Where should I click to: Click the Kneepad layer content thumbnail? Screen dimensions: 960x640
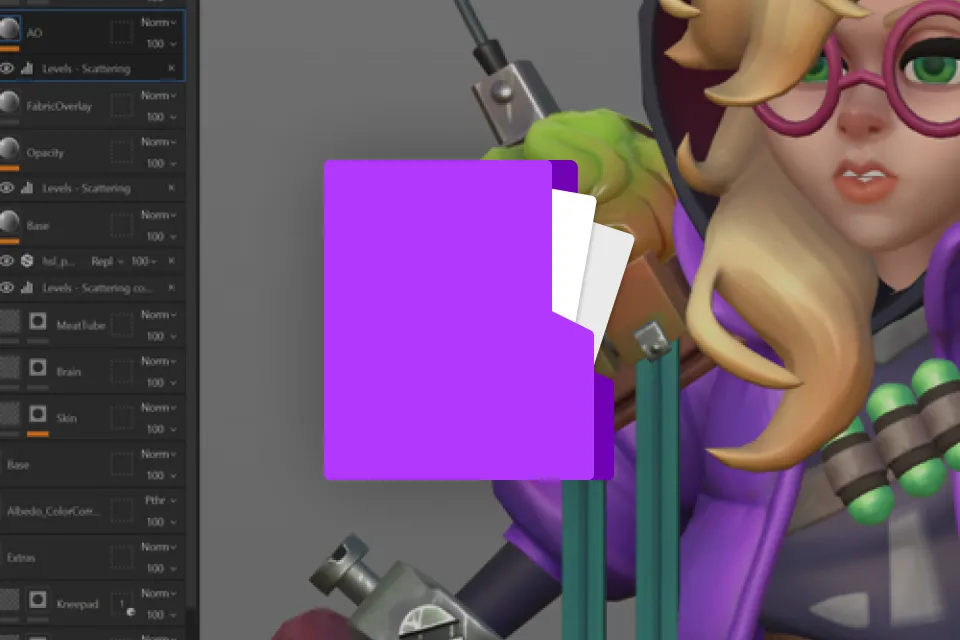9,600
